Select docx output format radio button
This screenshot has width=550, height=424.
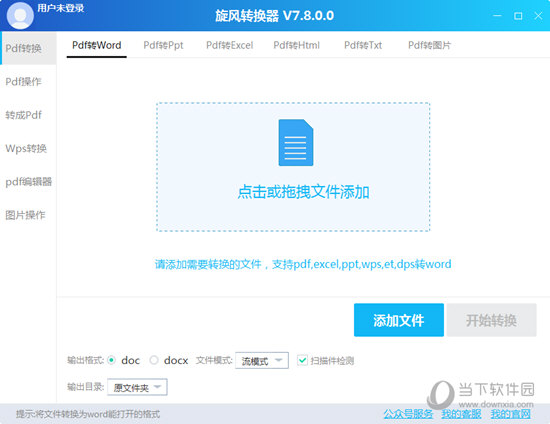pyautogui.click(x=154, y=360)
